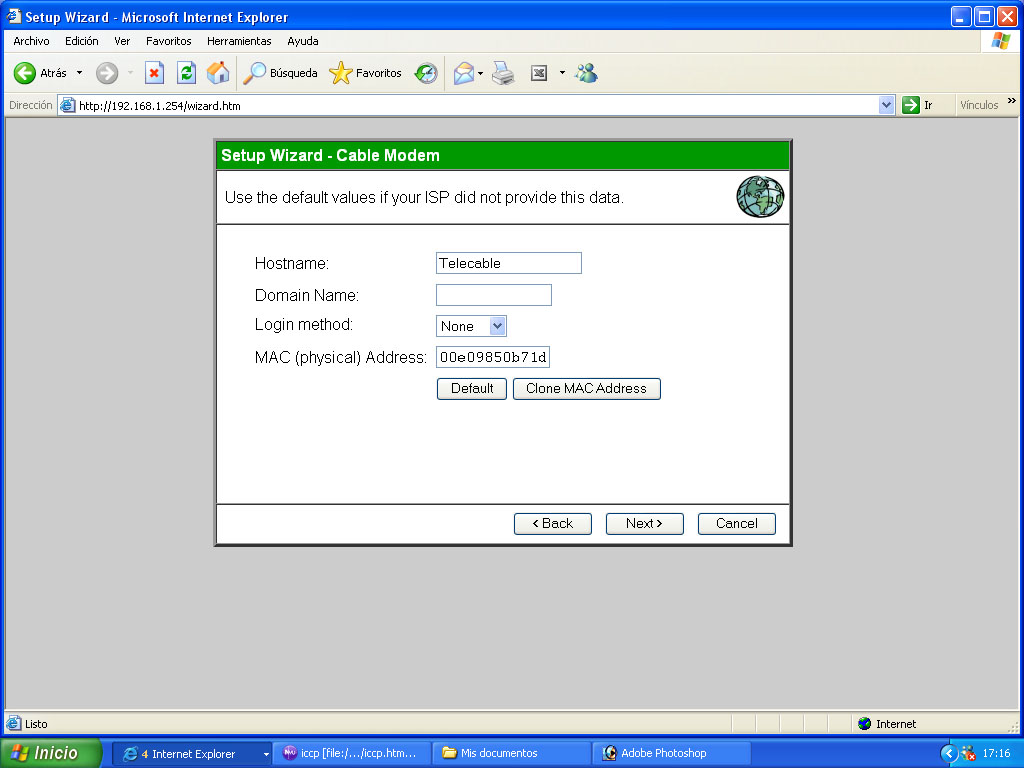1024x768 pixels.
Task: Expand the forward history dropdown arrow
Action: [130, 73]
